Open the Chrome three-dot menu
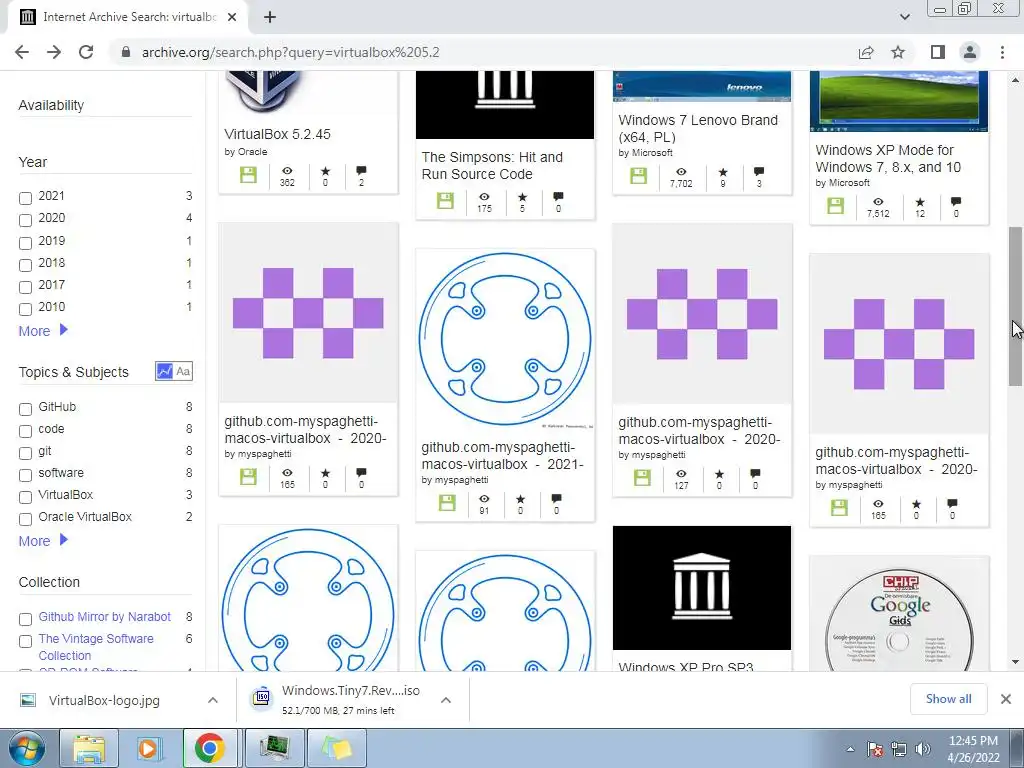 tap(1002, 52)
